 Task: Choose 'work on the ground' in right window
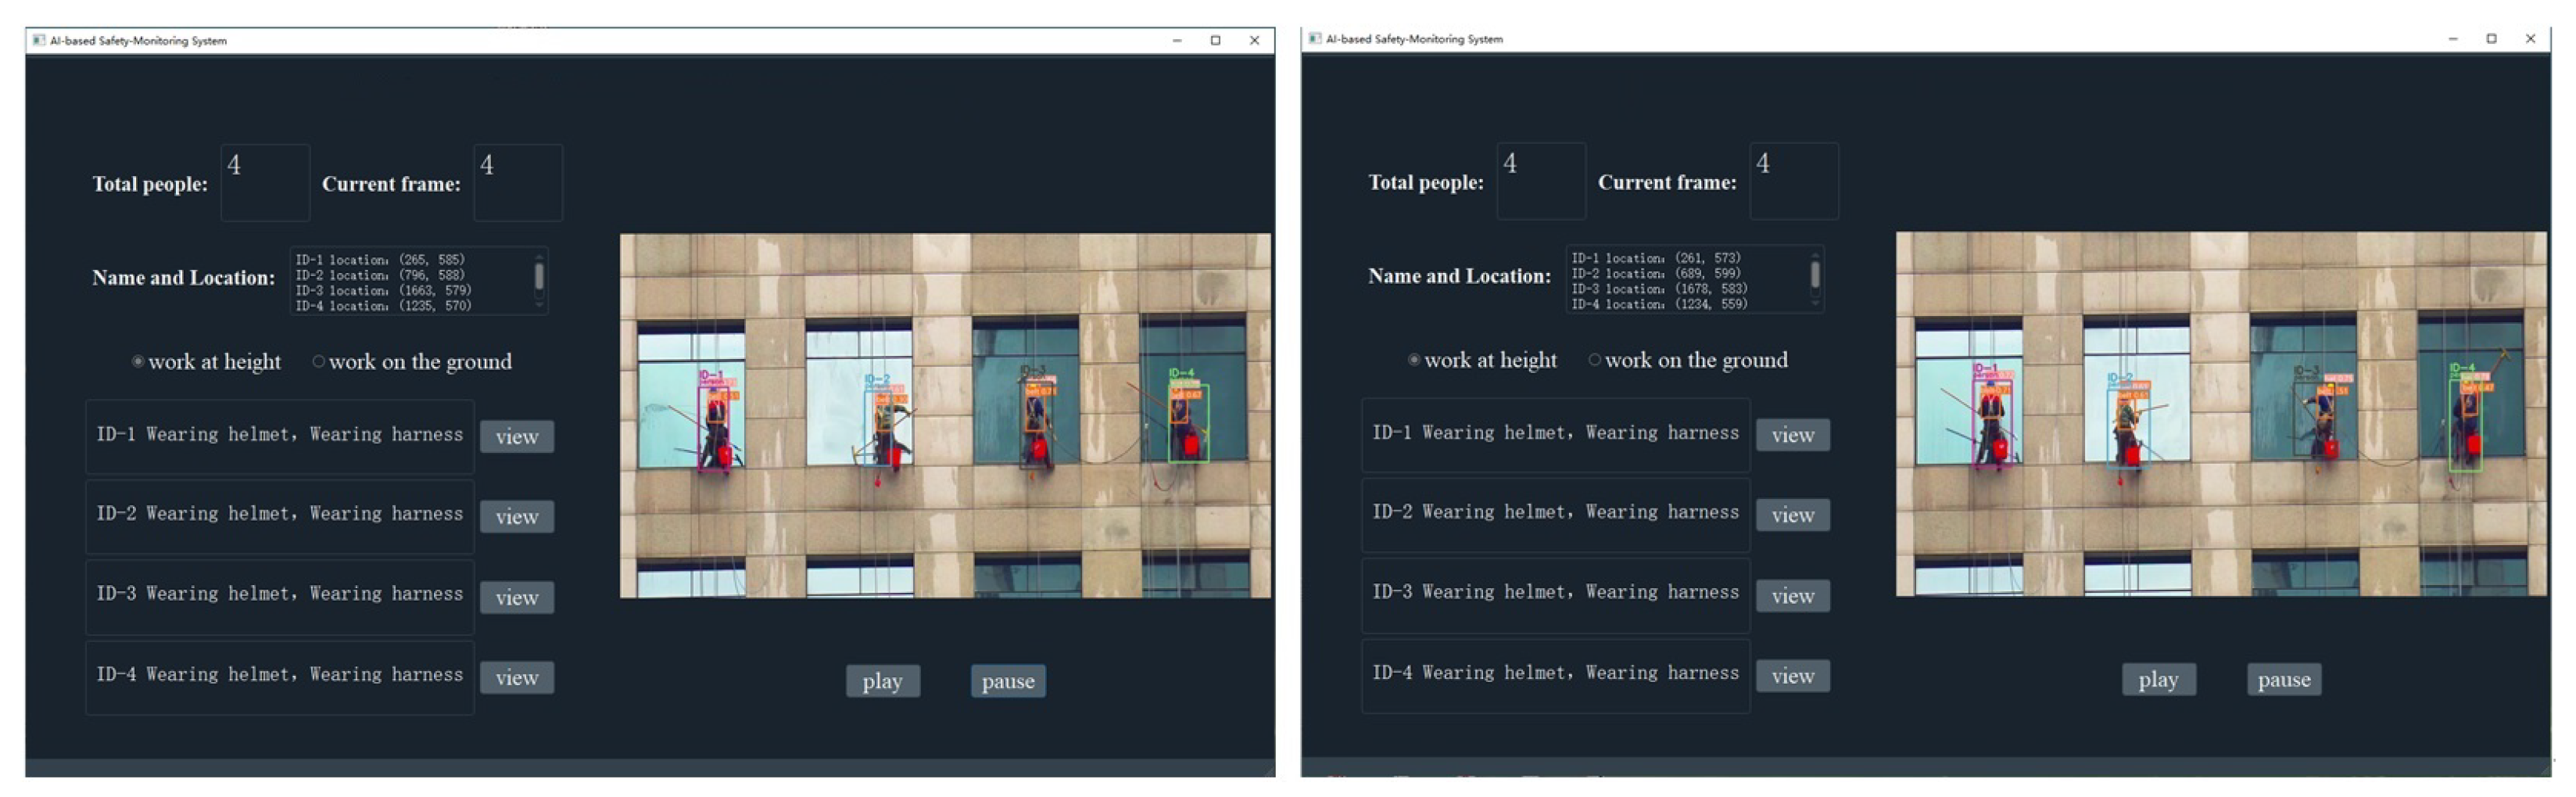(x=1594, y=359)
